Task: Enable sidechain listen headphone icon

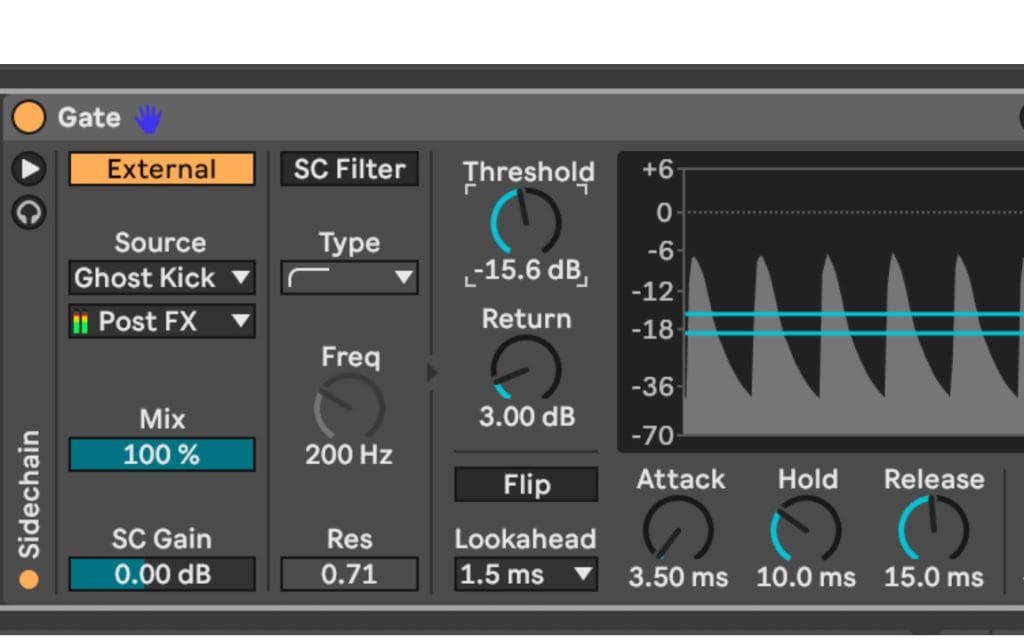Action: coord(29,212)
